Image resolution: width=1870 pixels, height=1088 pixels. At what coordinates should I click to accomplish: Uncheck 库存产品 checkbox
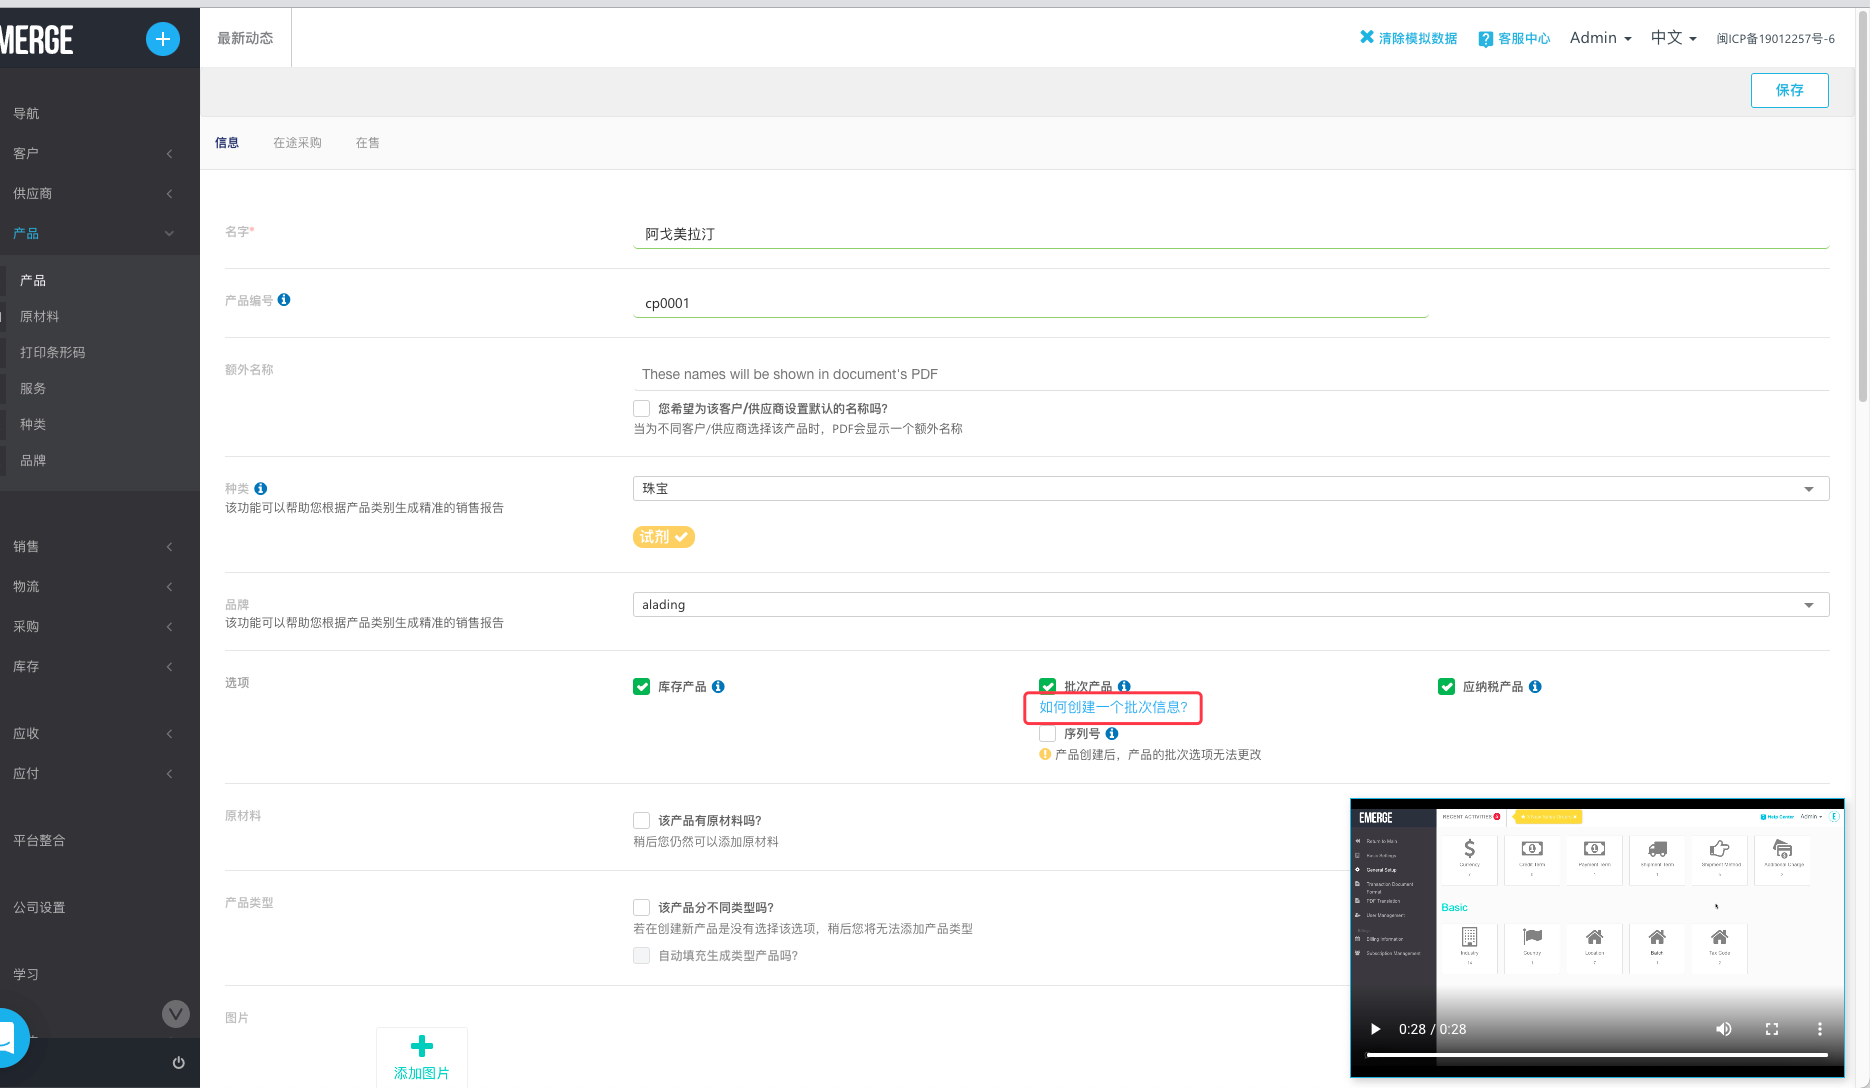[642, 686]
